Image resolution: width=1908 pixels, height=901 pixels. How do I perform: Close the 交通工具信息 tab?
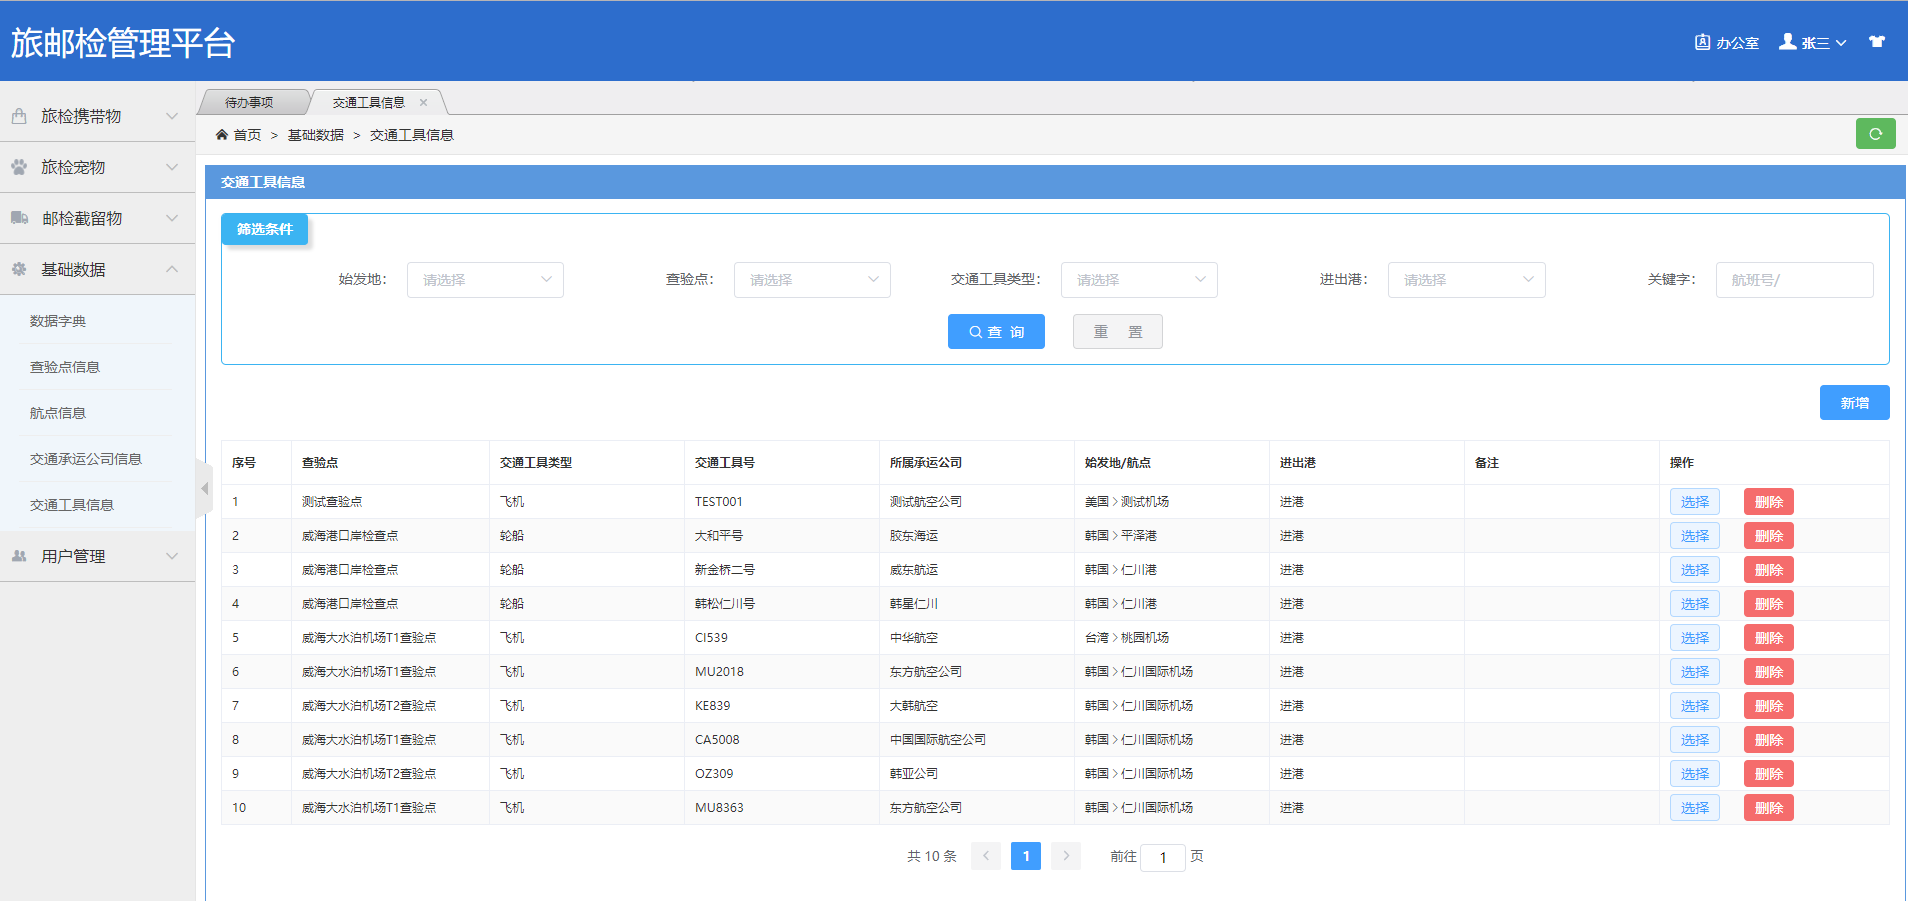tap(424, 103)
